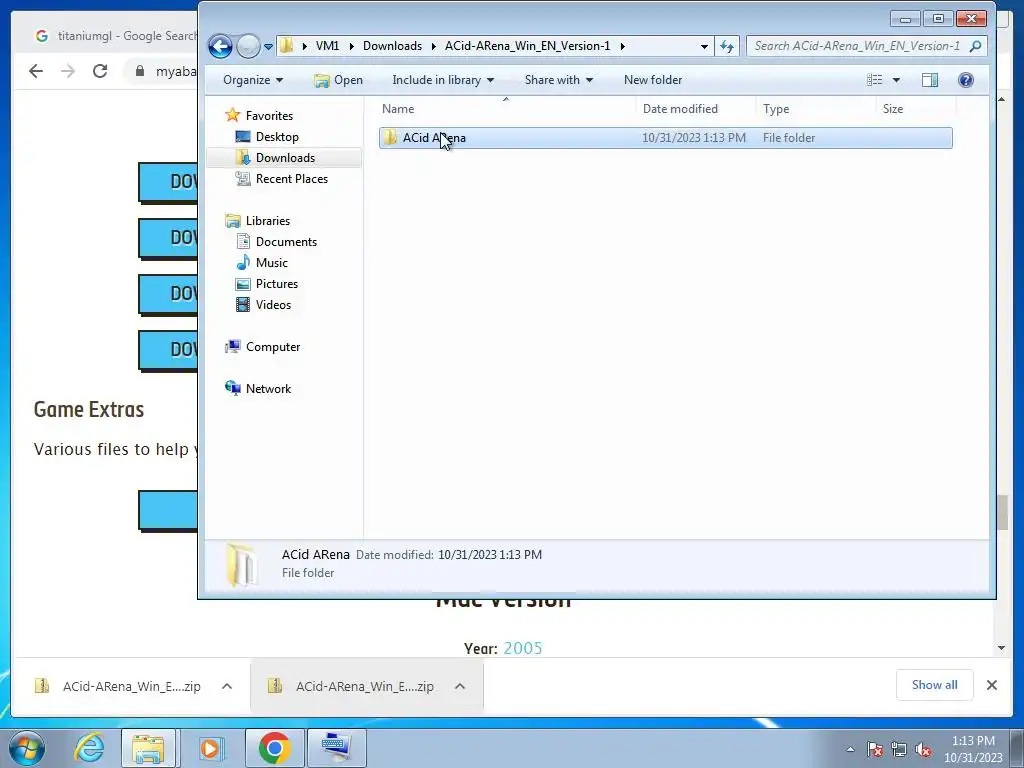Click the 2005 year link on the webpage
1024x768 pixels.
[523, 648]
